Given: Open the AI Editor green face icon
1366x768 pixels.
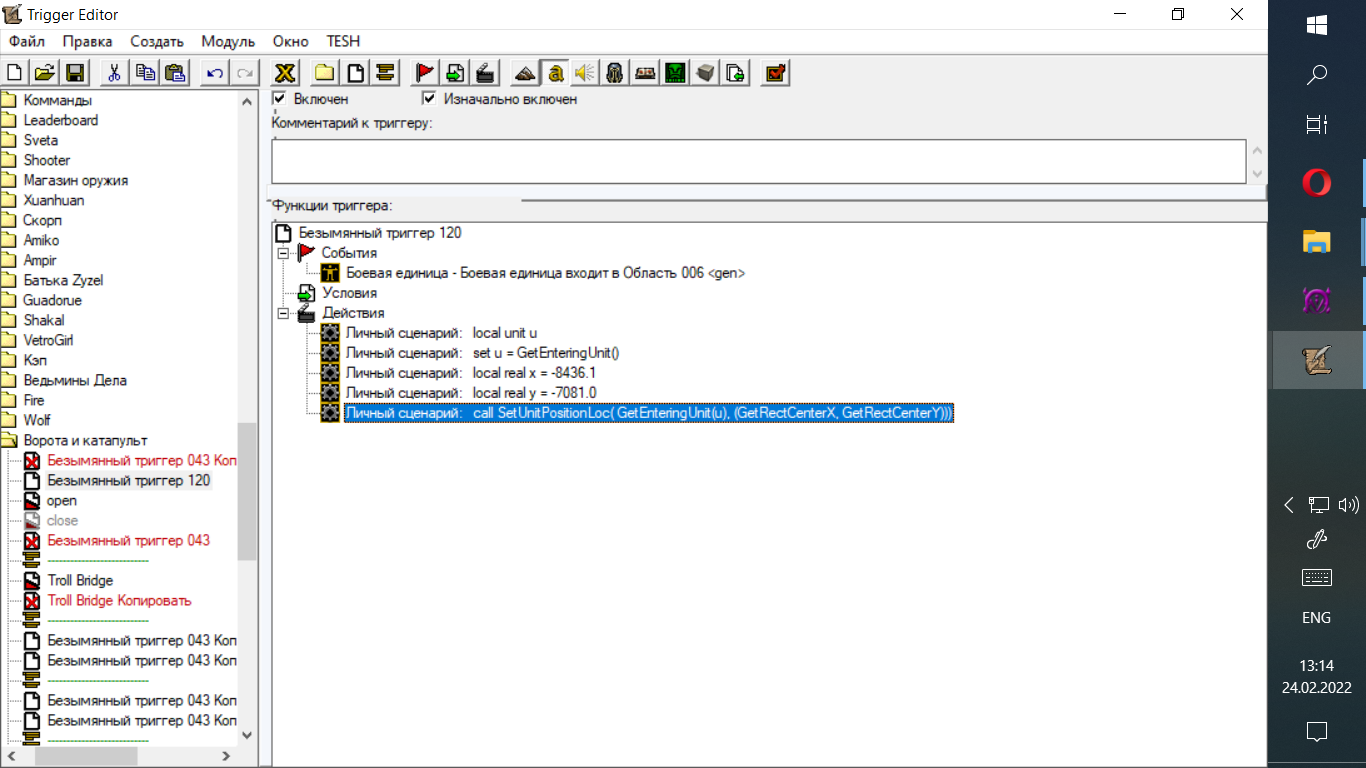Looking at the screenshot, I should pos(676,73).
